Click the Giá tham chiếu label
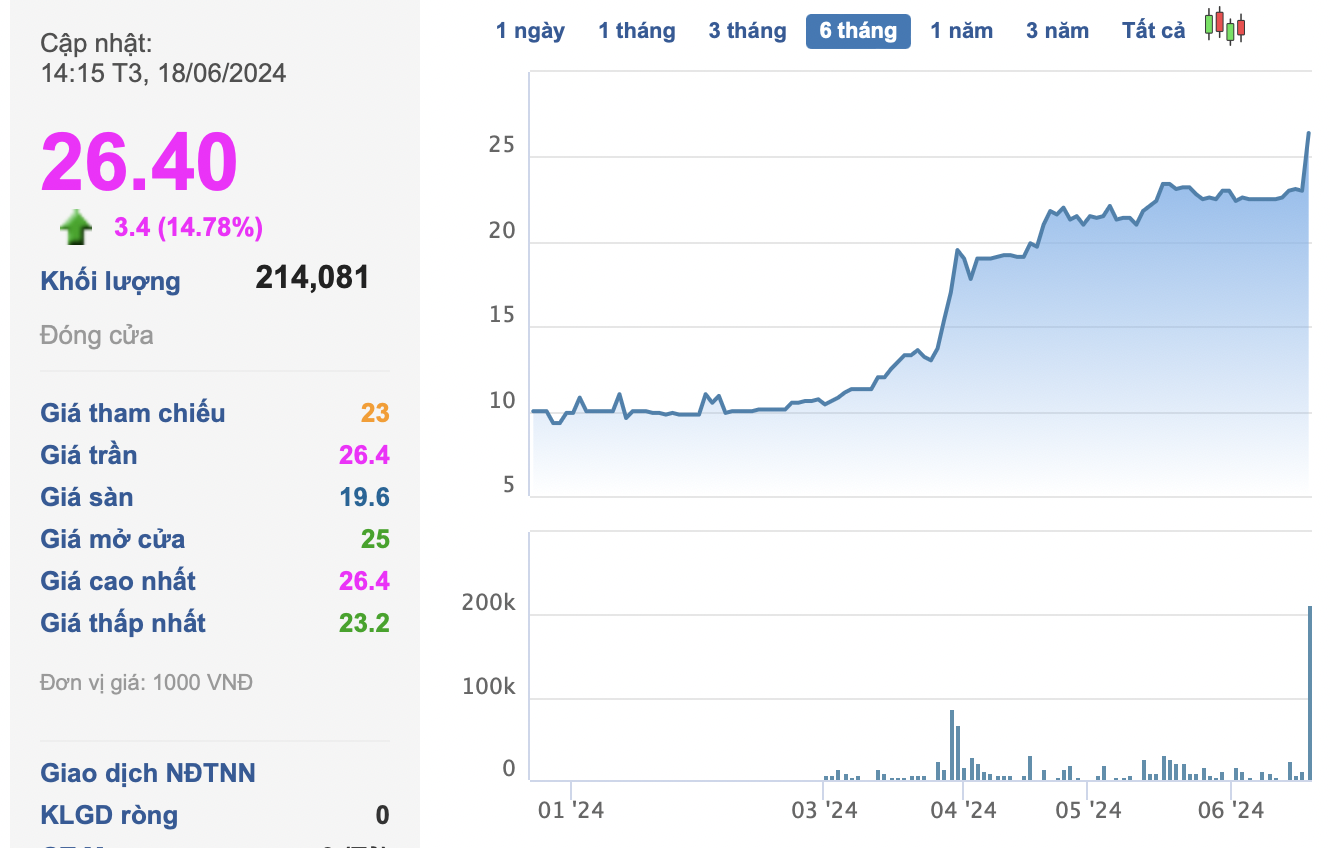This screenshot has height=848, width=1330. (133, 413)
